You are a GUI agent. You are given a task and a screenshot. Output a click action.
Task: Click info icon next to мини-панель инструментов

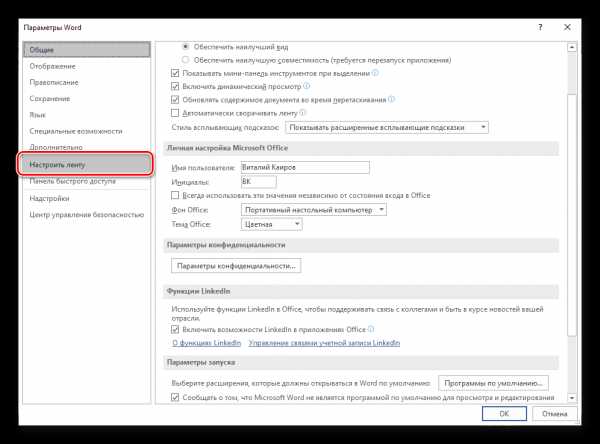point(375,73)
